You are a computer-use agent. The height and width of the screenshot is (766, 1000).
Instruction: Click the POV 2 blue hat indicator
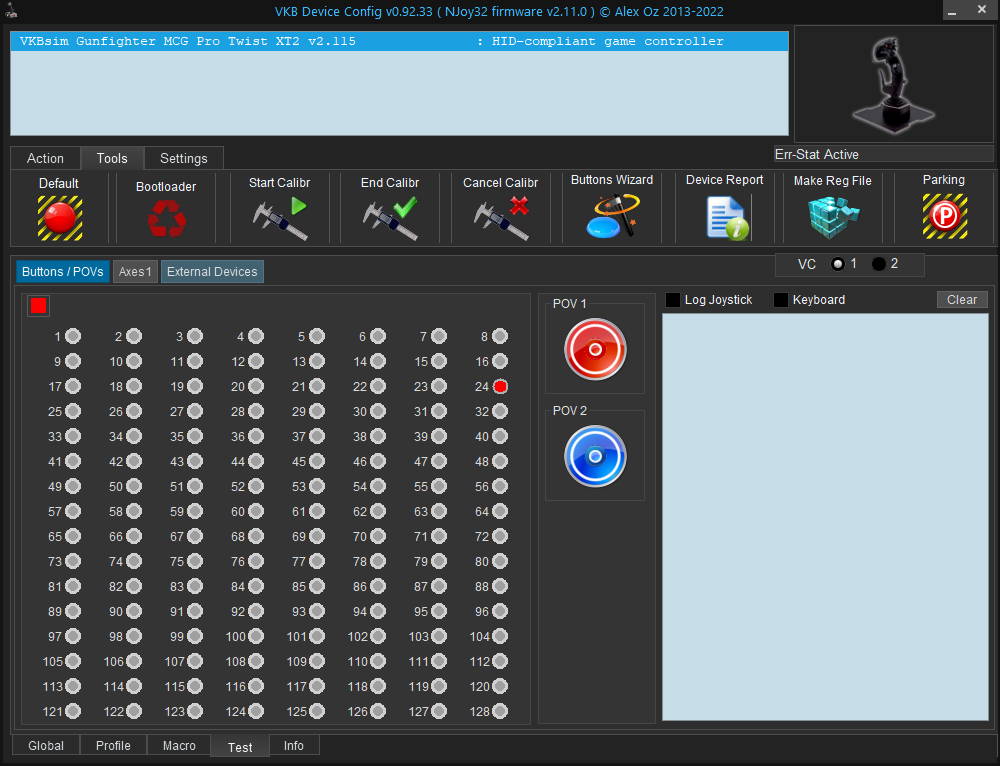click(x=595, y=457)
